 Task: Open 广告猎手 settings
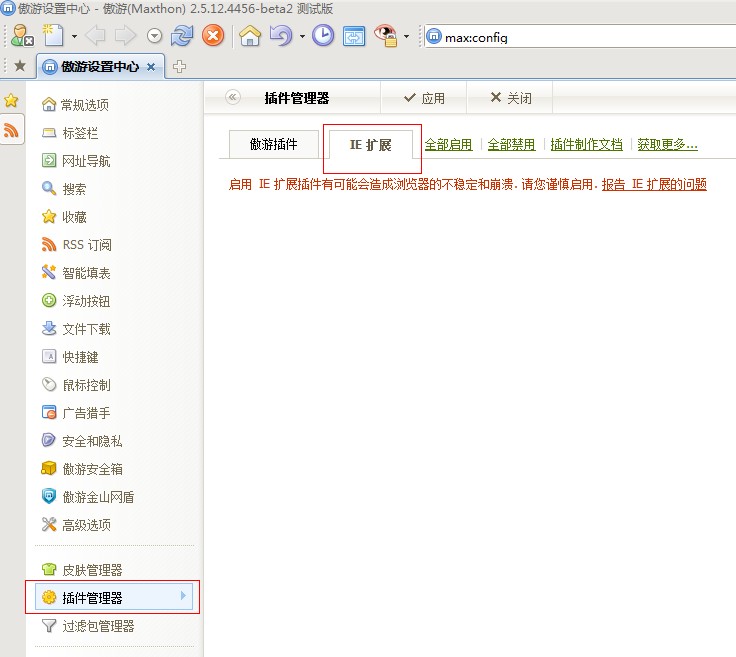coord(76,413)
